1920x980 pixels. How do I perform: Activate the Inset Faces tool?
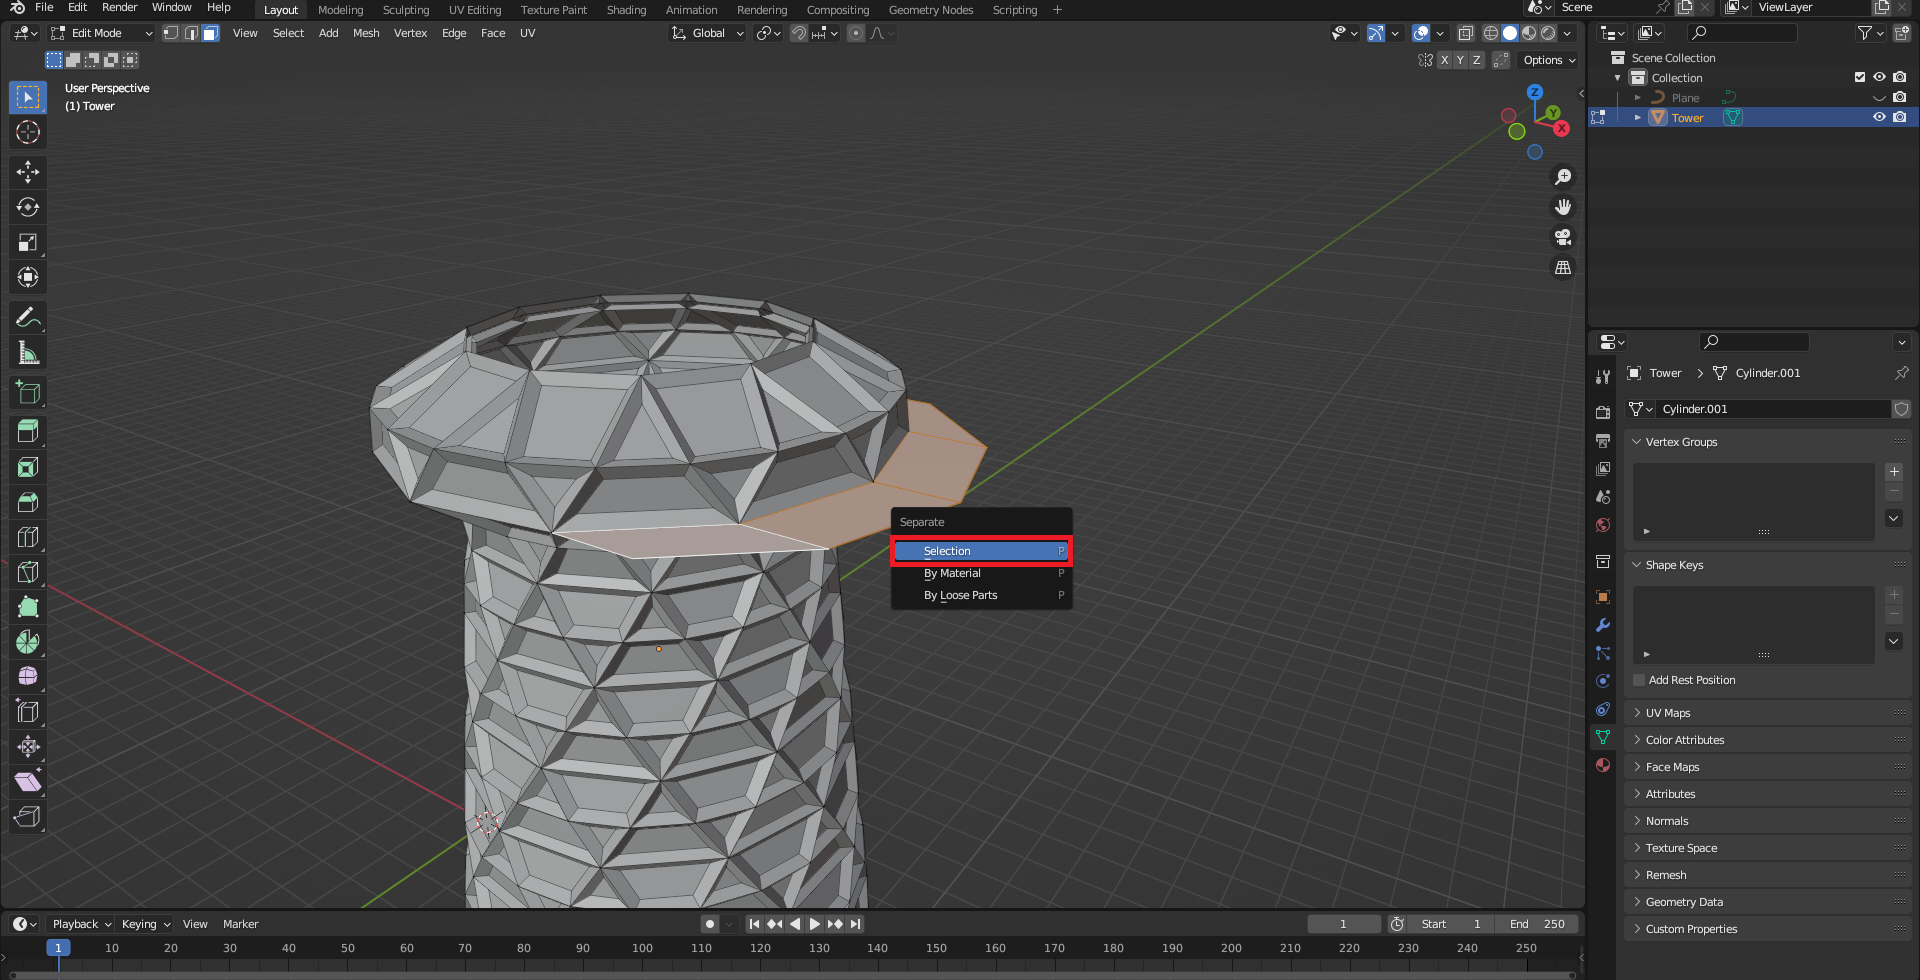tap(28, 467)
